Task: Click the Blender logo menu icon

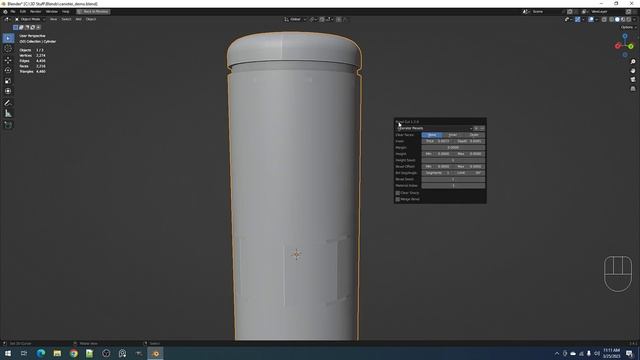Action: pyautogui.click(x=5, y=11)
